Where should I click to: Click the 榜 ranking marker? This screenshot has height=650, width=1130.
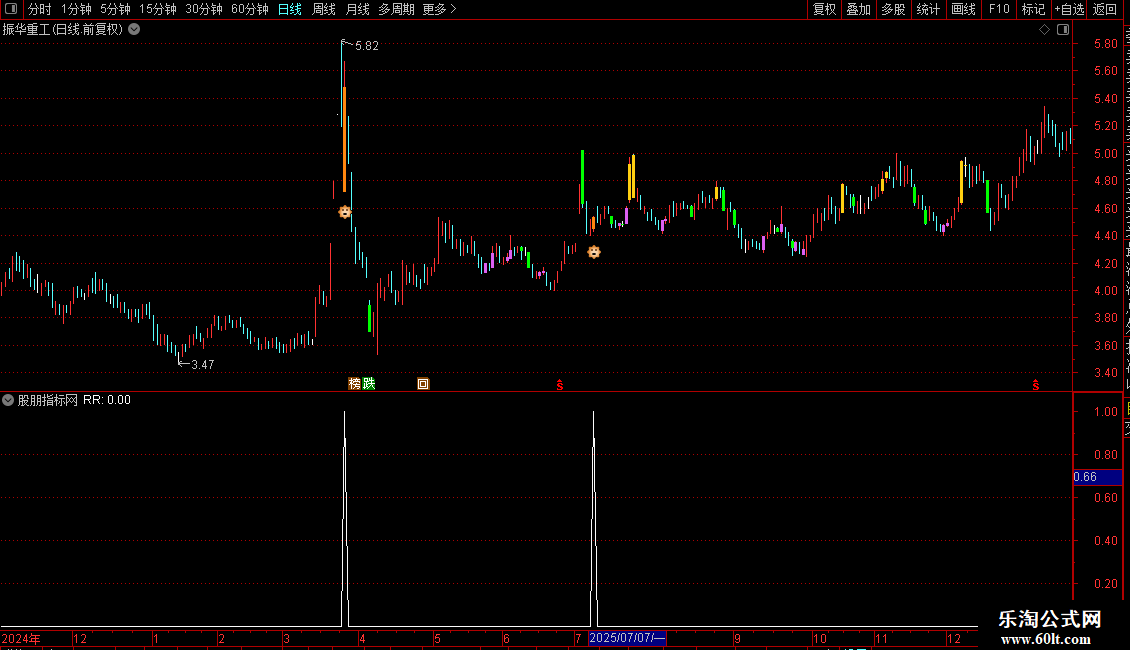coord(355,383)
